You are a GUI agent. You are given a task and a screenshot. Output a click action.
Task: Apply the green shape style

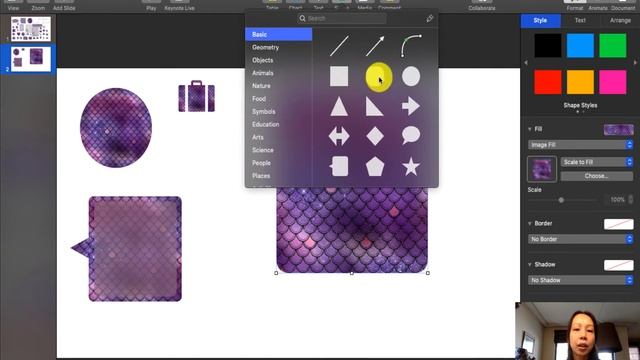point(613,45)
